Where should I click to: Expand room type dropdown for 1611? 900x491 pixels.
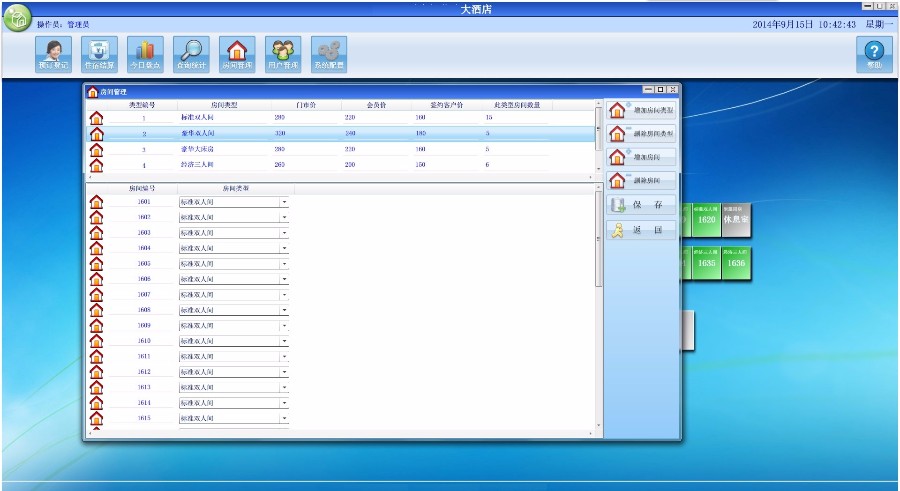(x=284, y=357)
